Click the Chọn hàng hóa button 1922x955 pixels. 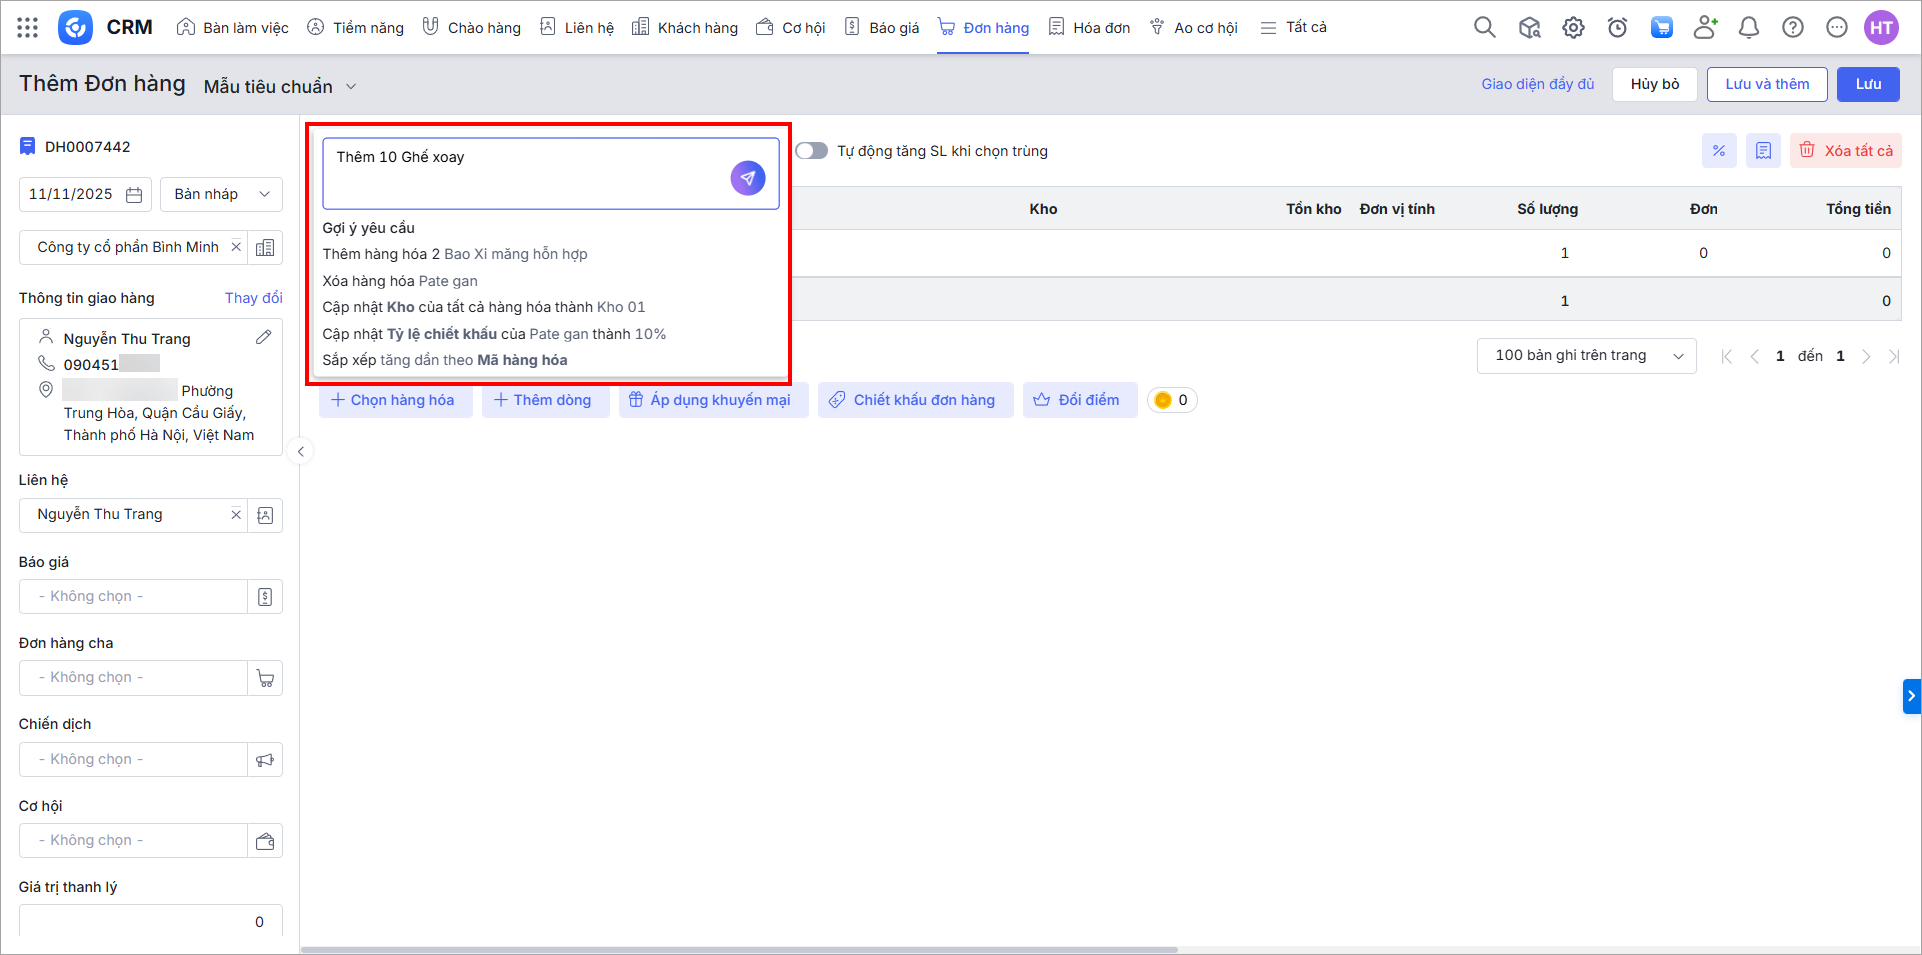tap(394, 400)
